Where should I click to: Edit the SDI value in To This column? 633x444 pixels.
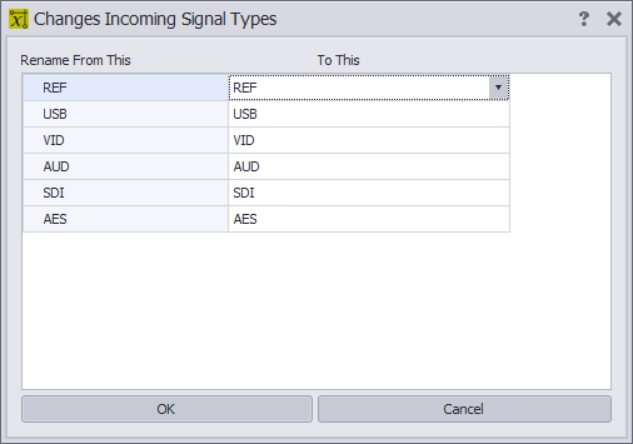369,193
